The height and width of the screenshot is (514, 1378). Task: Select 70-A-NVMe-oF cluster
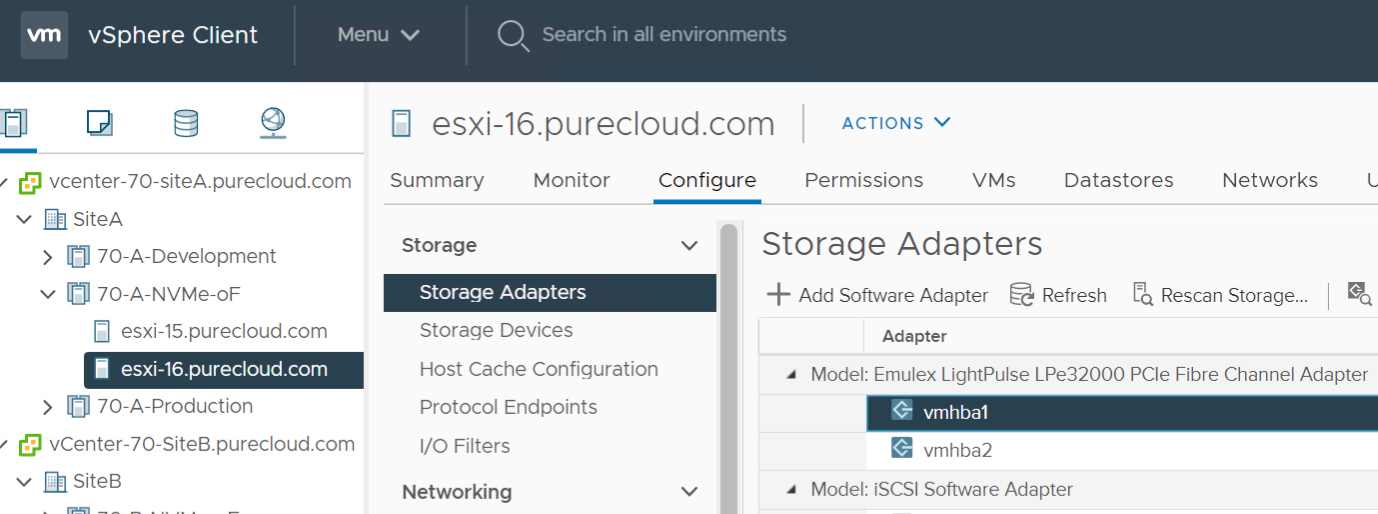pyautogui.click(x=168, y=294)
